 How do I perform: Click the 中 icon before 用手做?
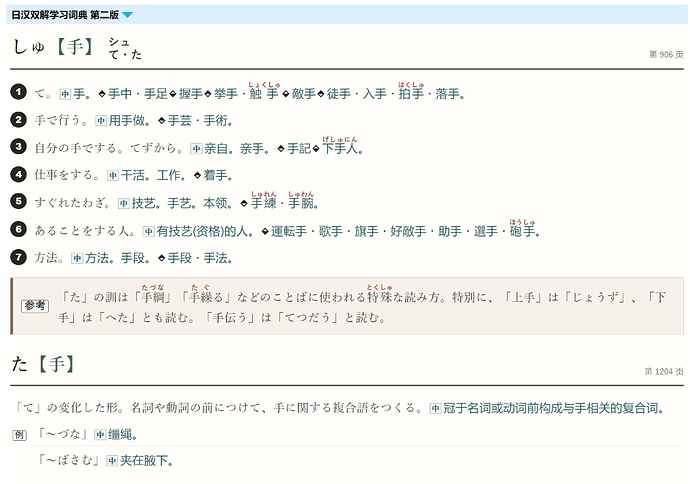tap(101, 121)
